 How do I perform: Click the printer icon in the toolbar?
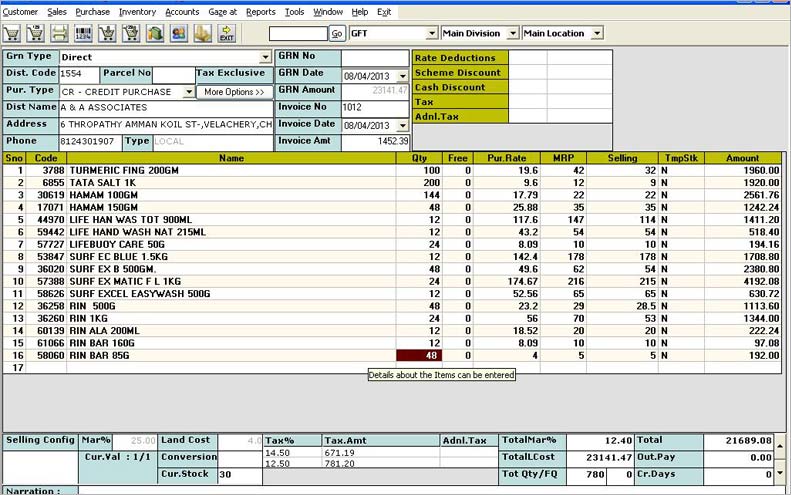click(59, 34)
